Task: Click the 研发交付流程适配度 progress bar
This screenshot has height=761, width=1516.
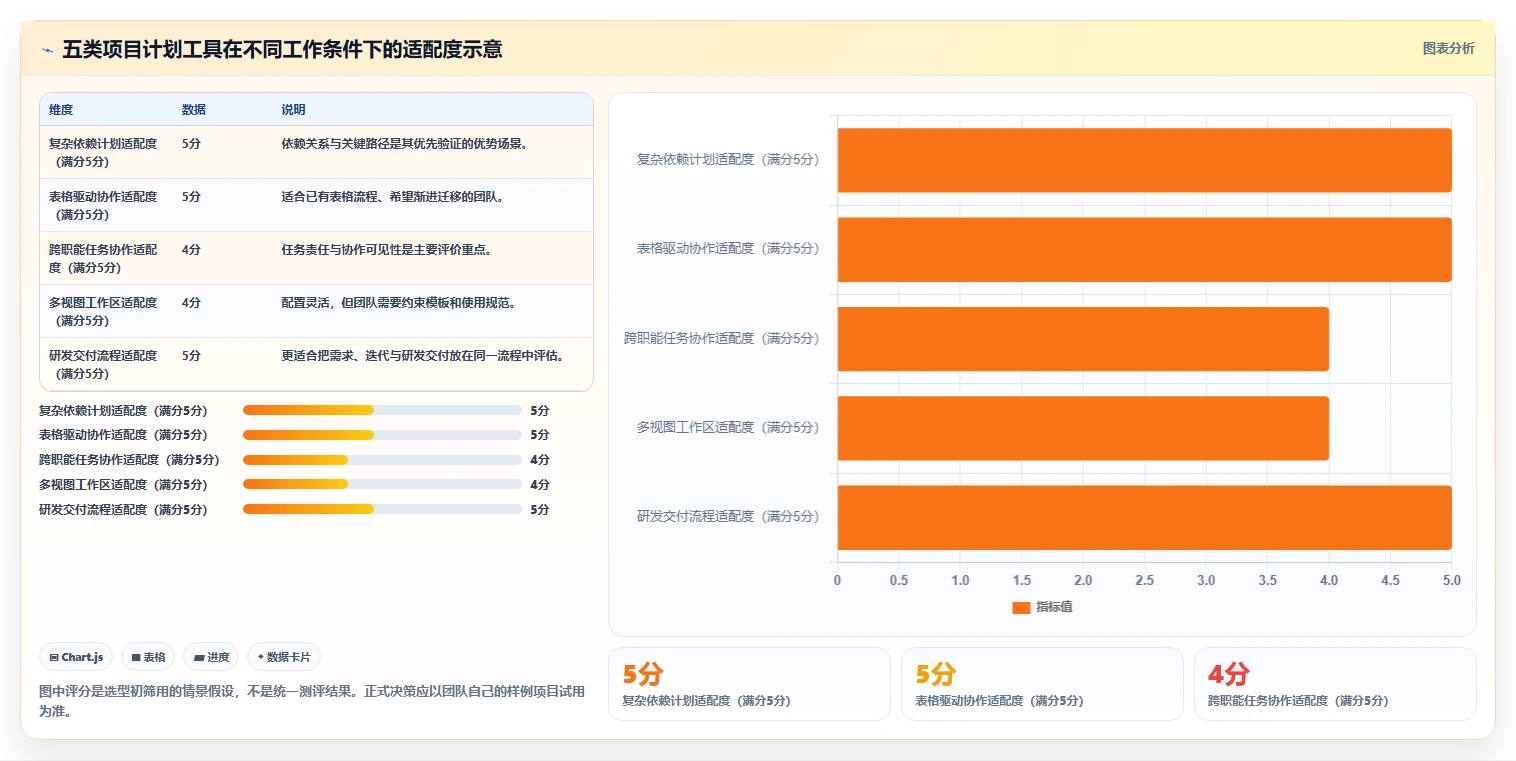Action: pos(382,510)
